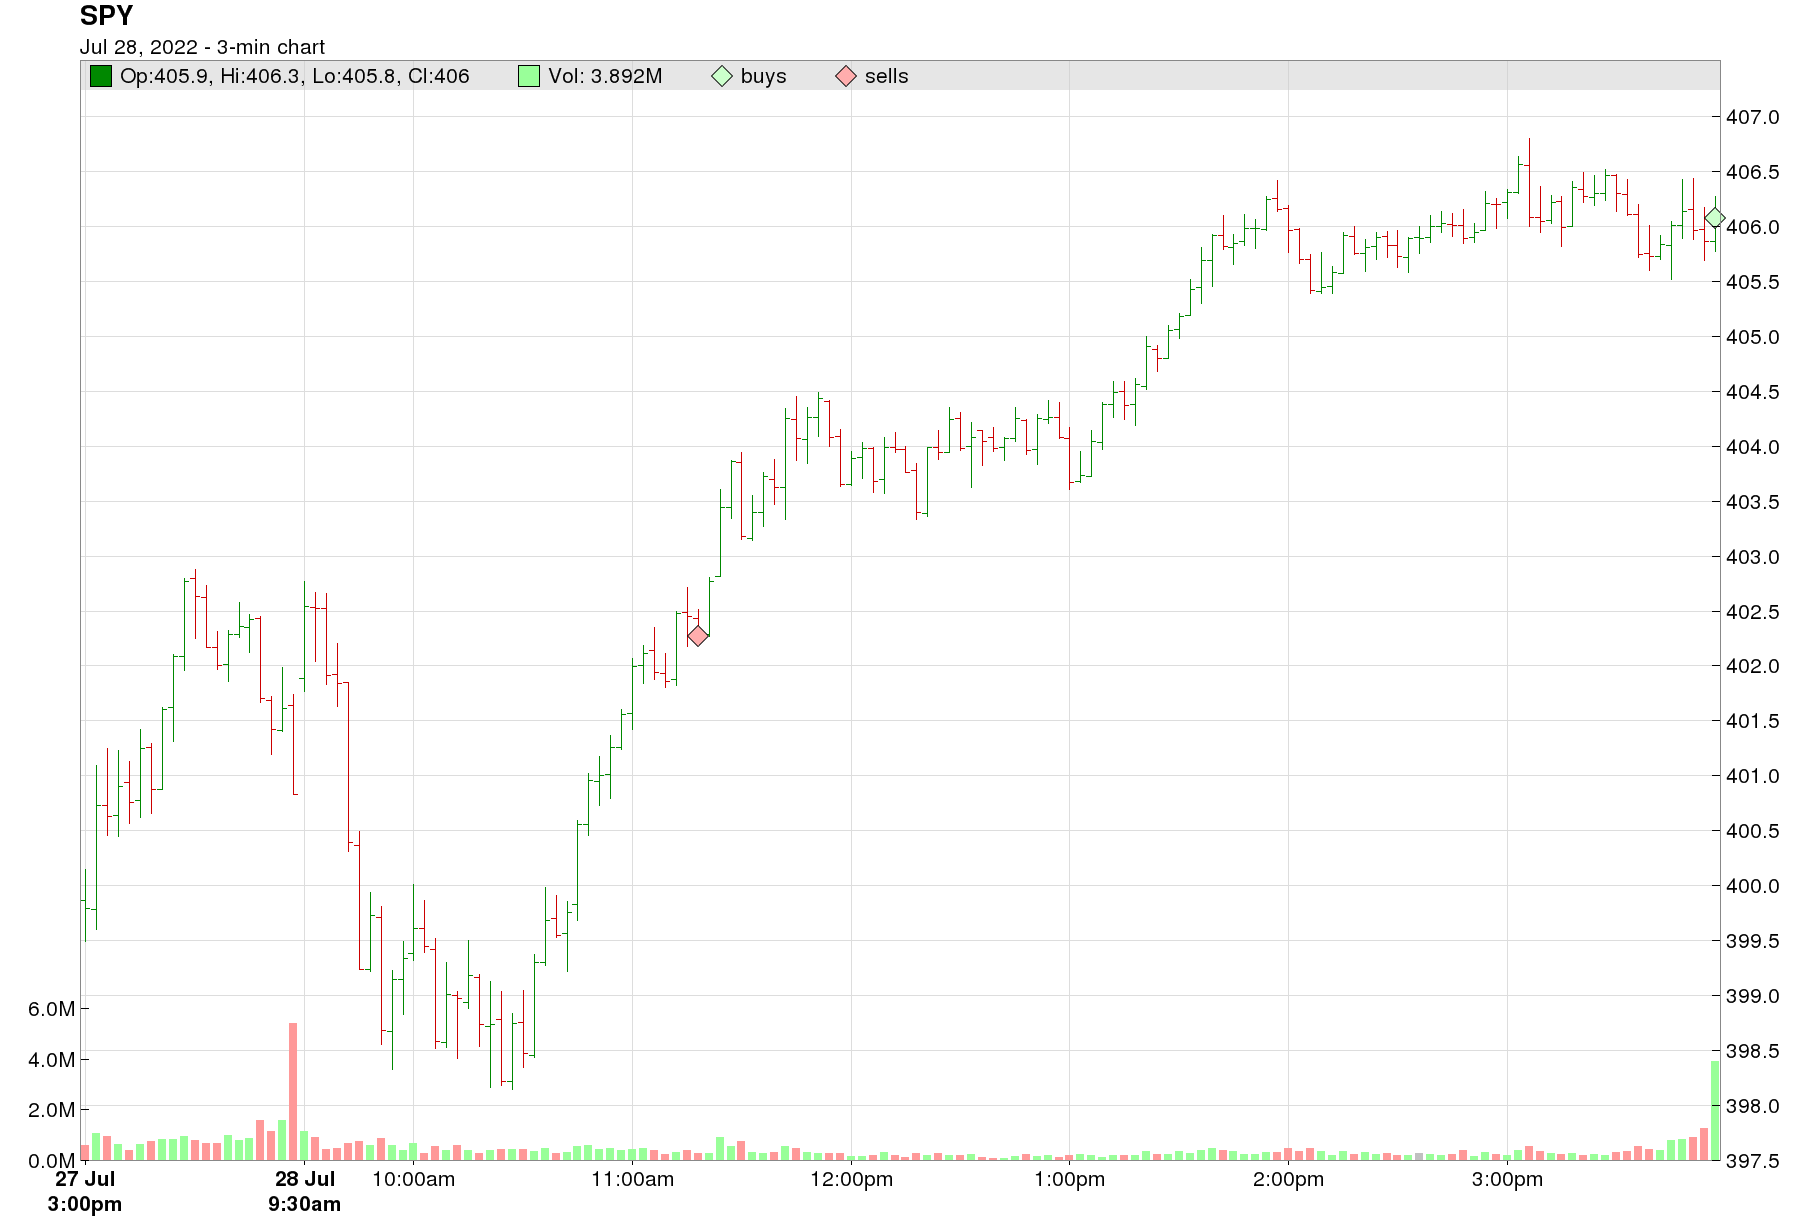The width and height of the screenshot is (1800, 1232).
Task: Select the red sell marker on the chart
Action: point(698,635)
